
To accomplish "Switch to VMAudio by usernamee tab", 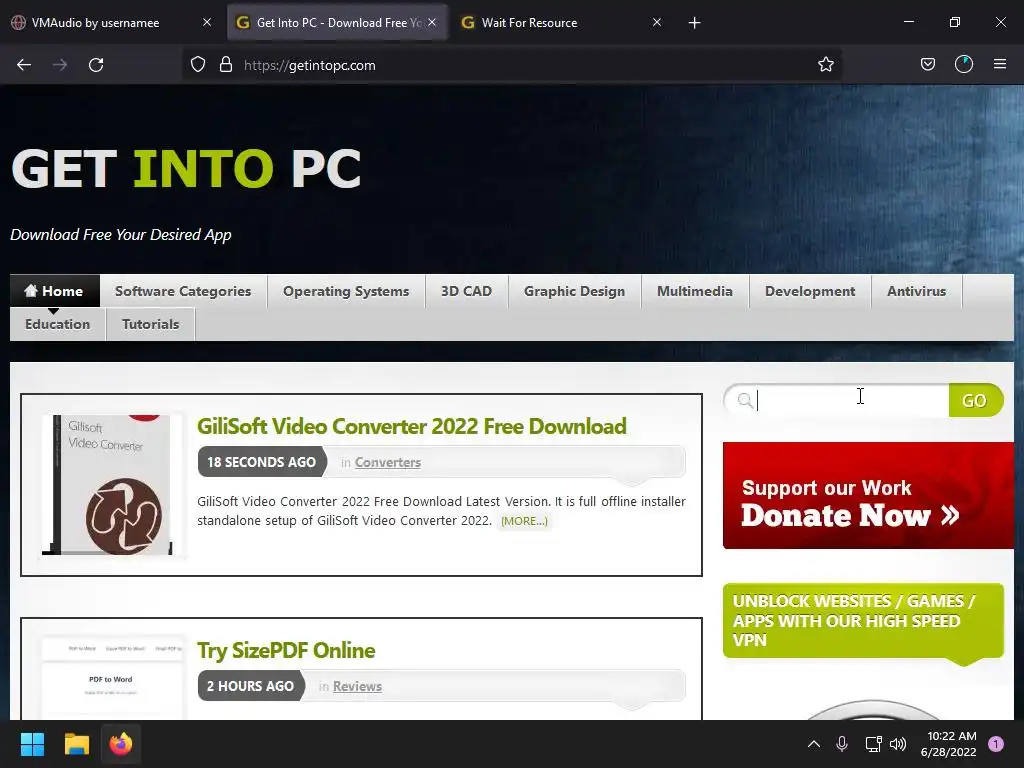I will 95,23.
